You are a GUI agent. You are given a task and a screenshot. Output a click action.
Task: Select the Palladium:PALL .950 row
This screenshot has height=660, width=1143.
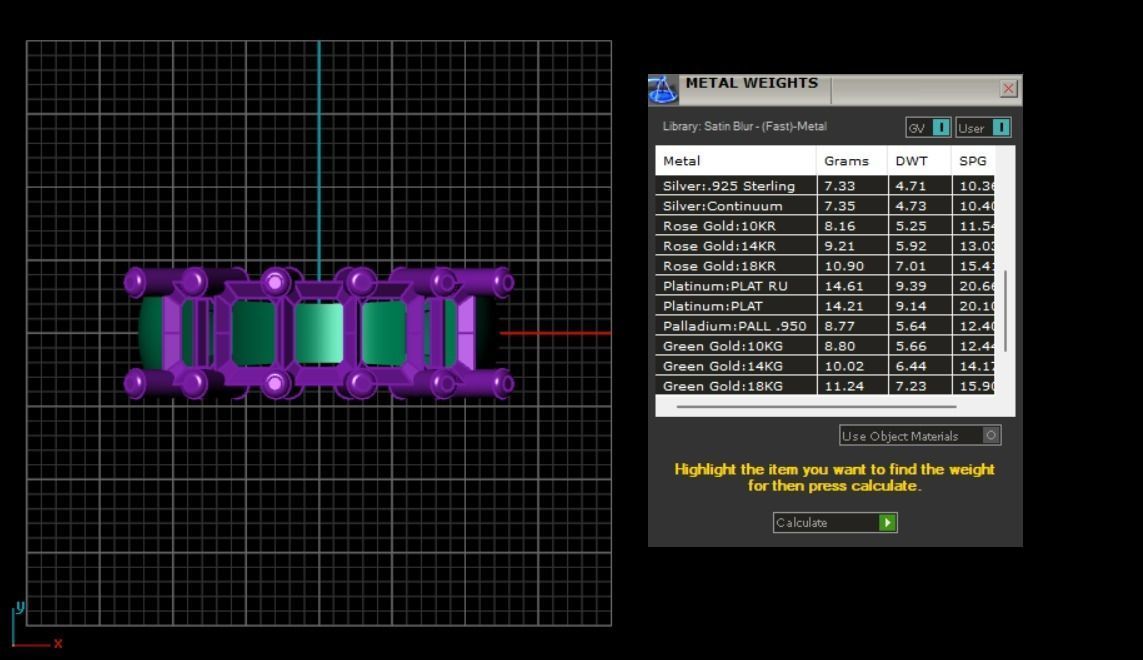click(824, 326)
